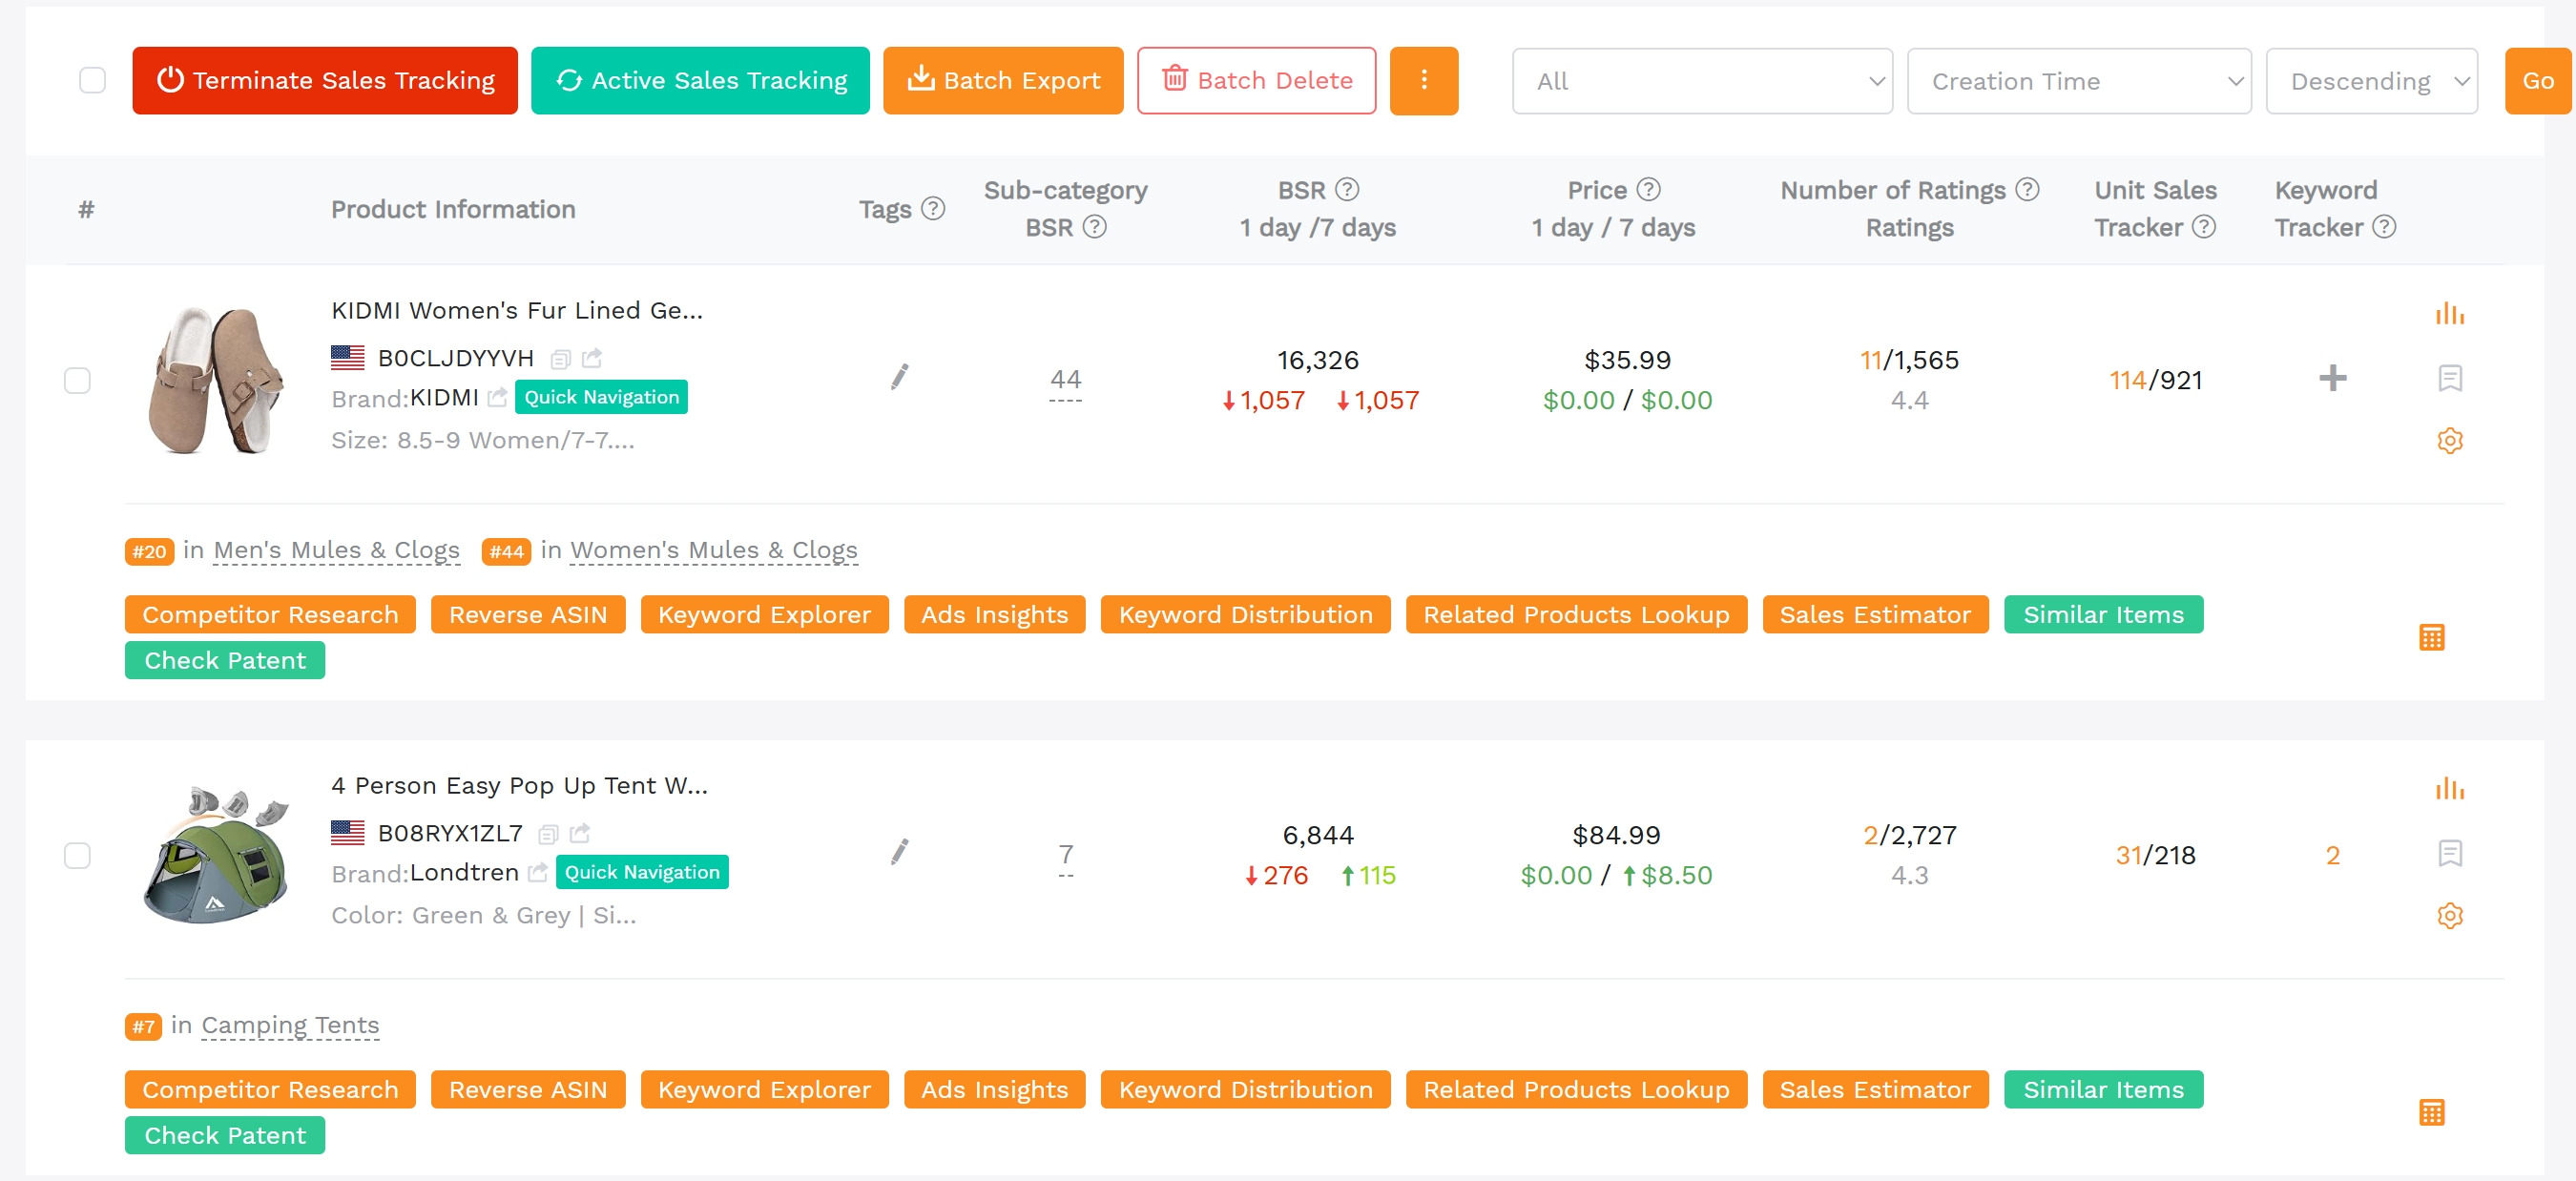
Task: Open Keyword Distribution for KIDMI product
Action: point(1245,614)
